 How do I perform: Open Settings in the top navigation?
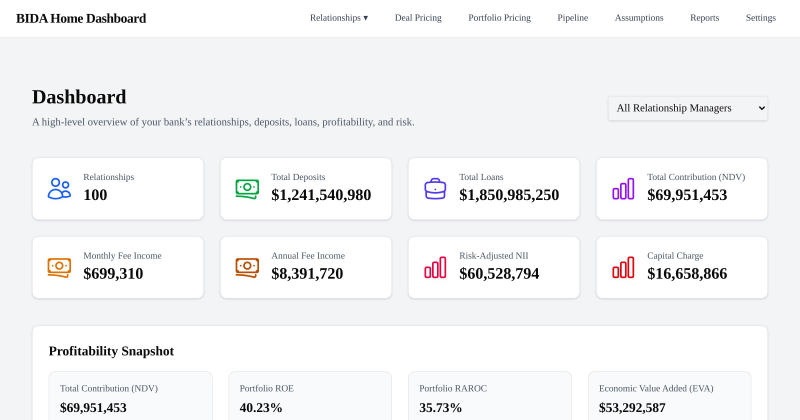tap(761, 18)
